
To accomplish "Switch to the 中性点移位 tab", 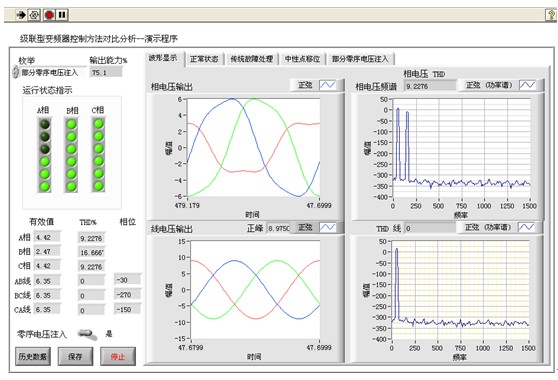I will (x=302, y=59).
